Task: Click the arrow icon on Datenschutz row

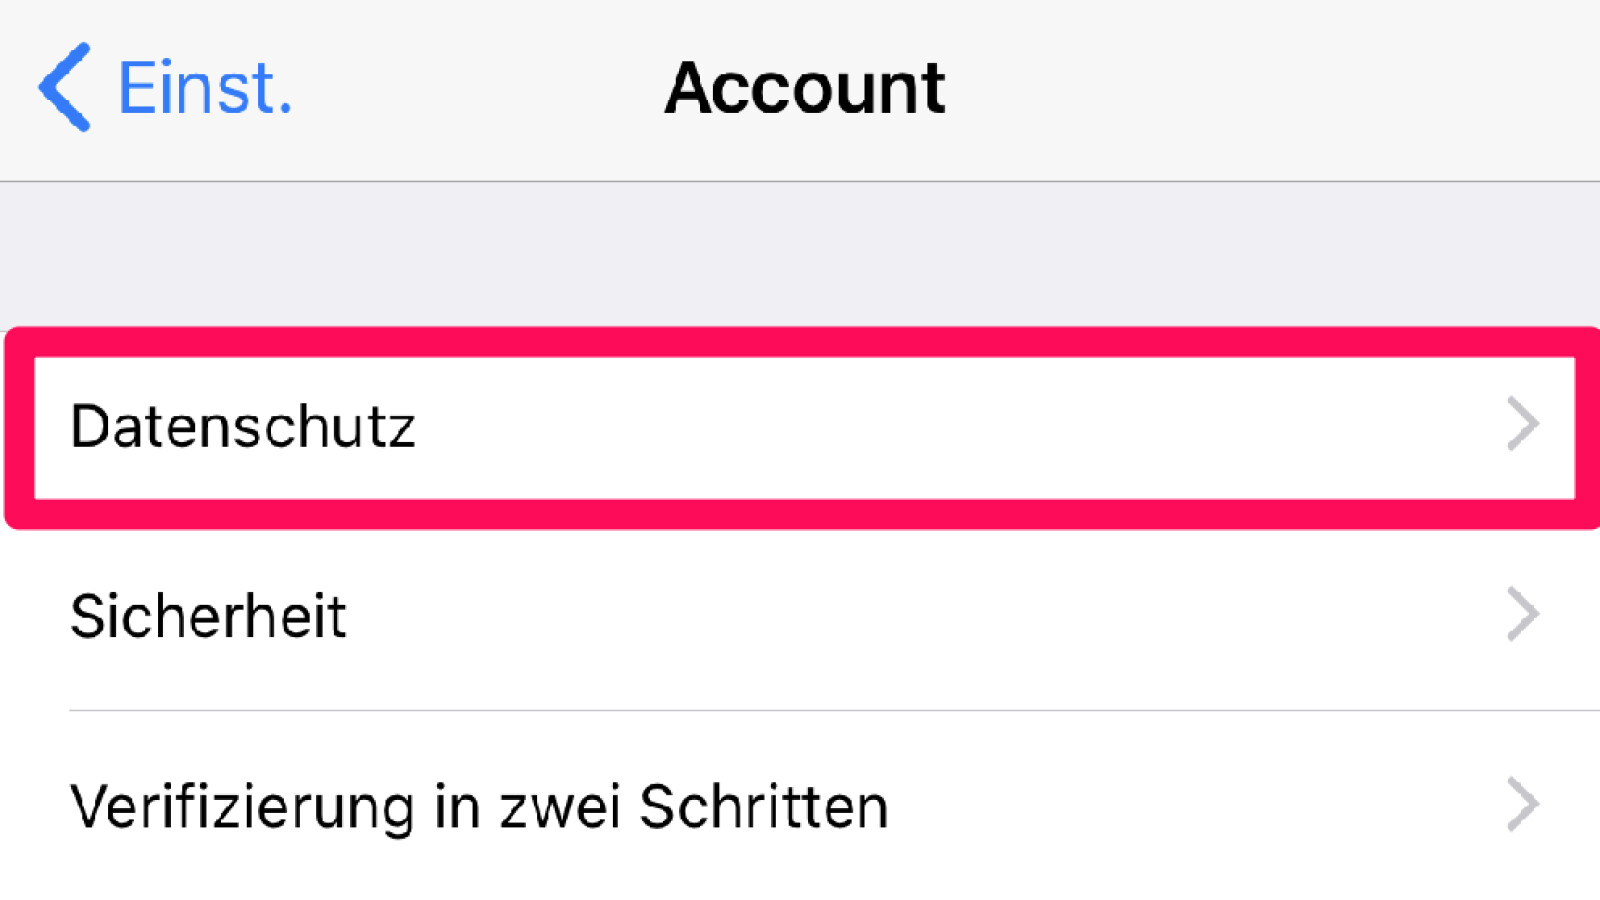Action: tap(1522, 425)
